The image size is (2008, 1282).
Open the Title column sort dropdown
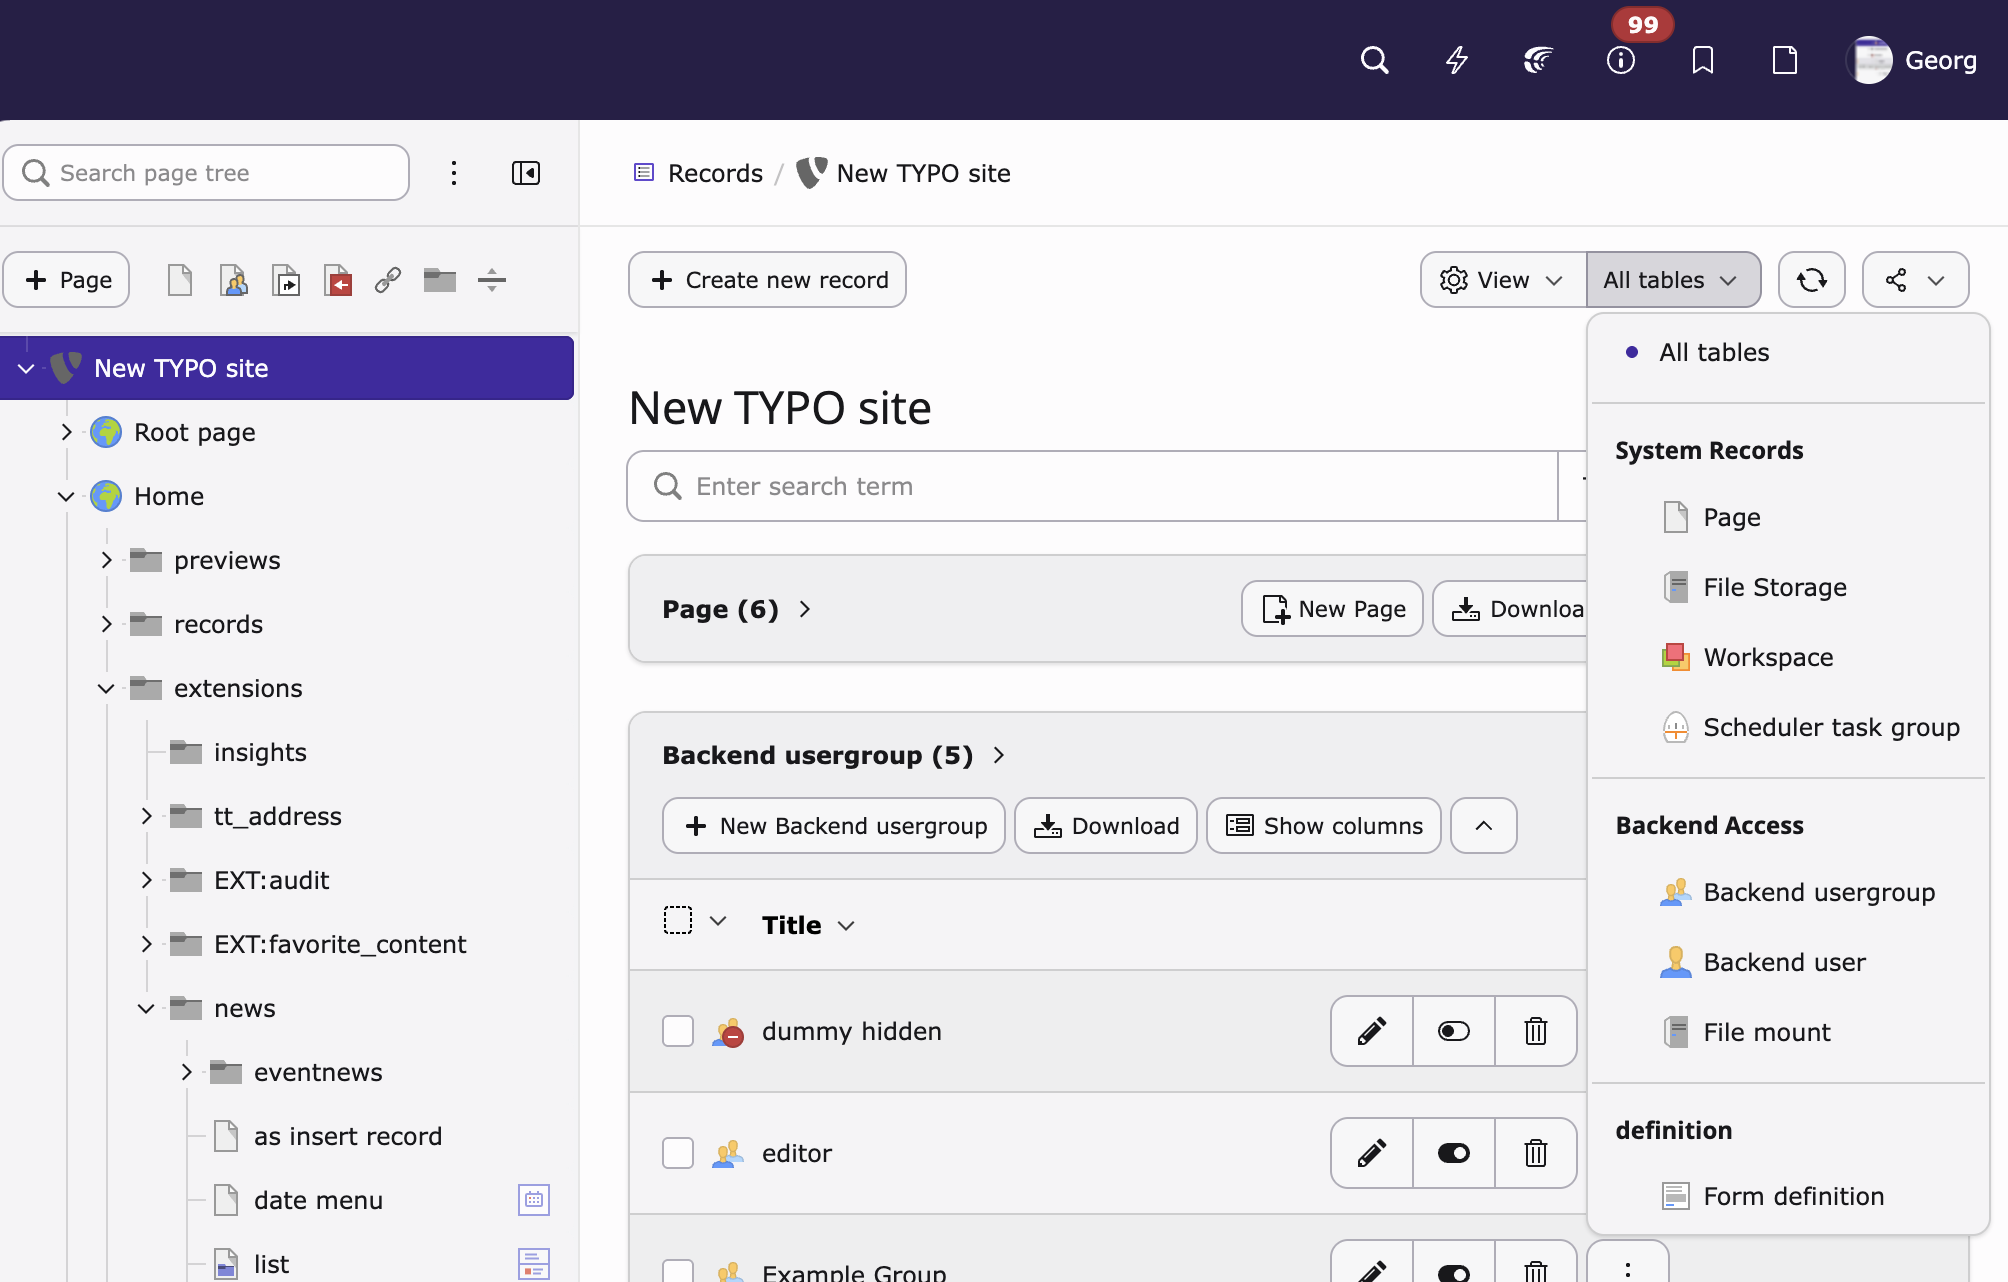(x=808, y=925)
